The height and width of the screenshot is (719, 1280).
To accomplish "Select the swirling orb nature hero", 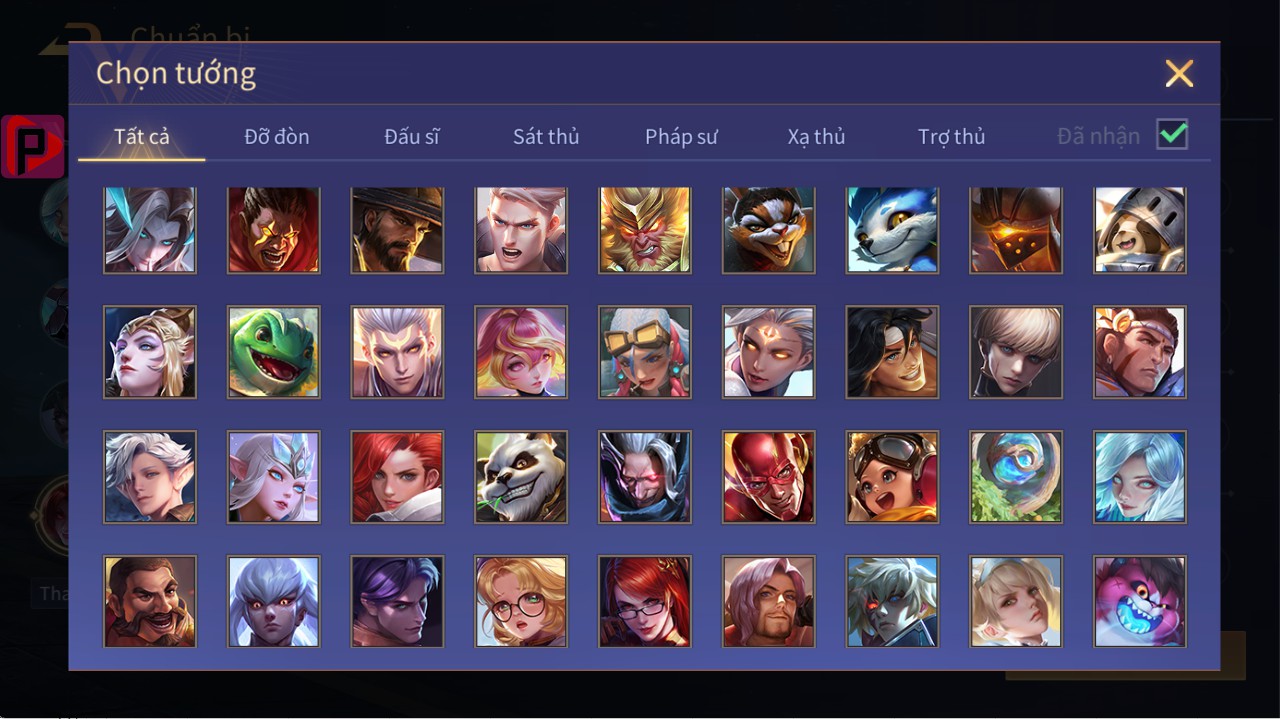I will [1015, 477].
